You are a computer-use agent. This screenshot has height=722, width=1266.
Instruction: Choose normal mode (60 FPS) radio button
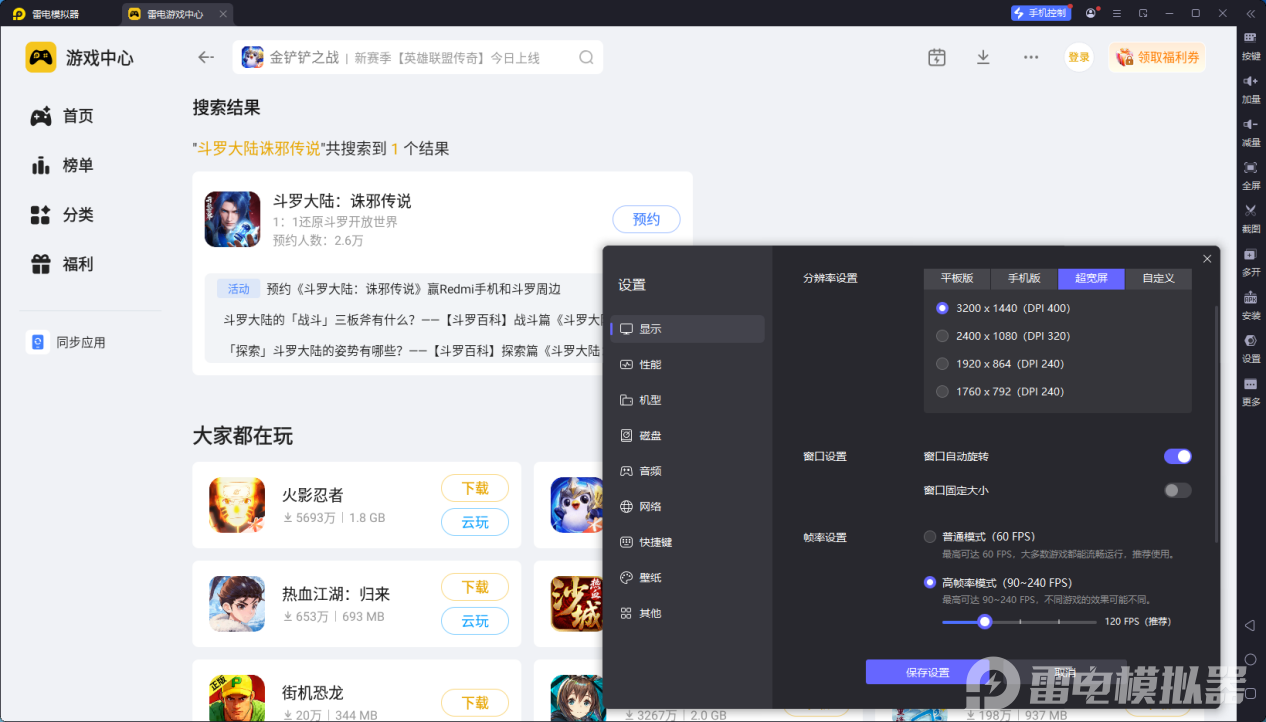pos(930,537)
